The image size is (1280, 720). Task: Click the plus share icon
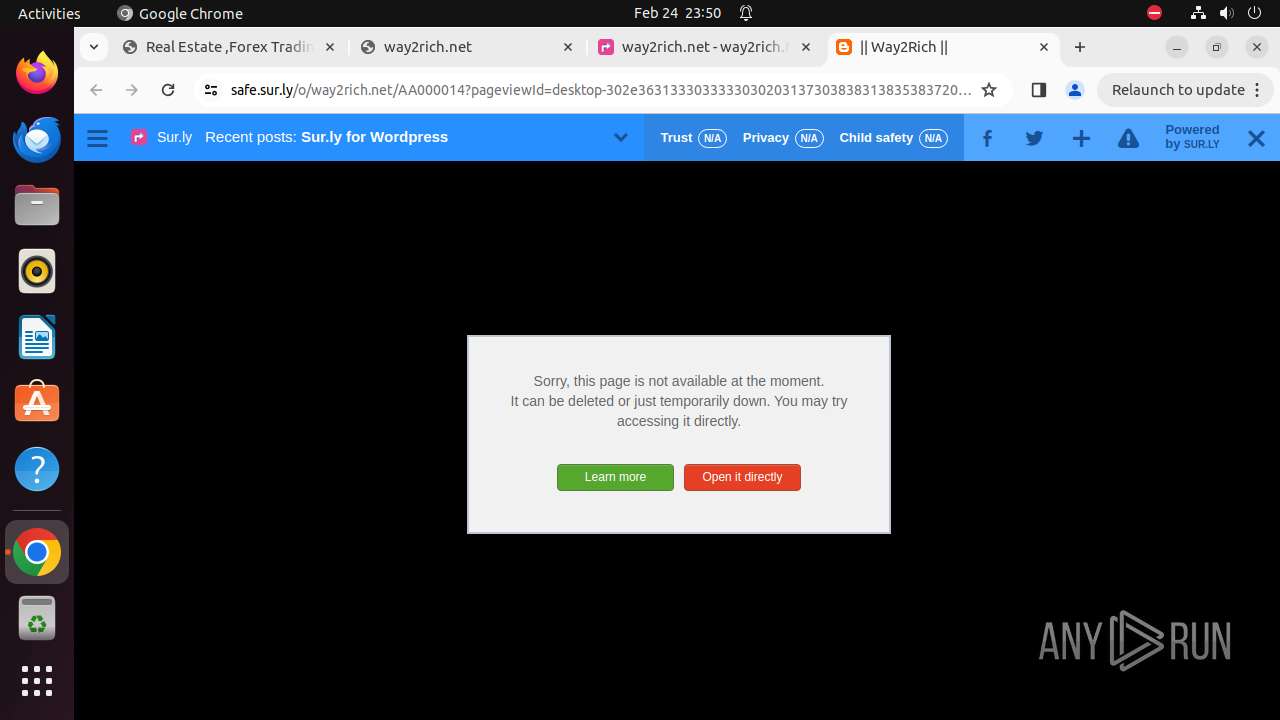1081,138
